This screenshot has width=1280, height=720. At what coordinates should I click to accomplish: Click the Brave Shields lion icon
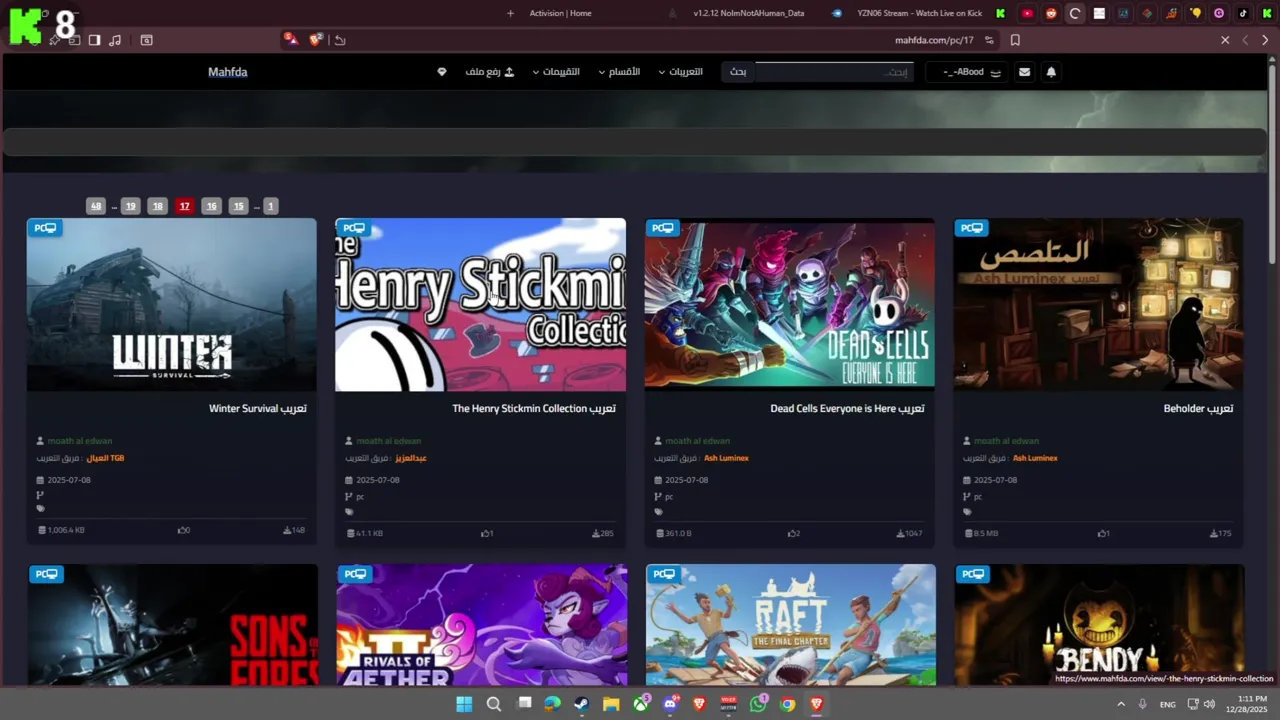pos(316,40)
